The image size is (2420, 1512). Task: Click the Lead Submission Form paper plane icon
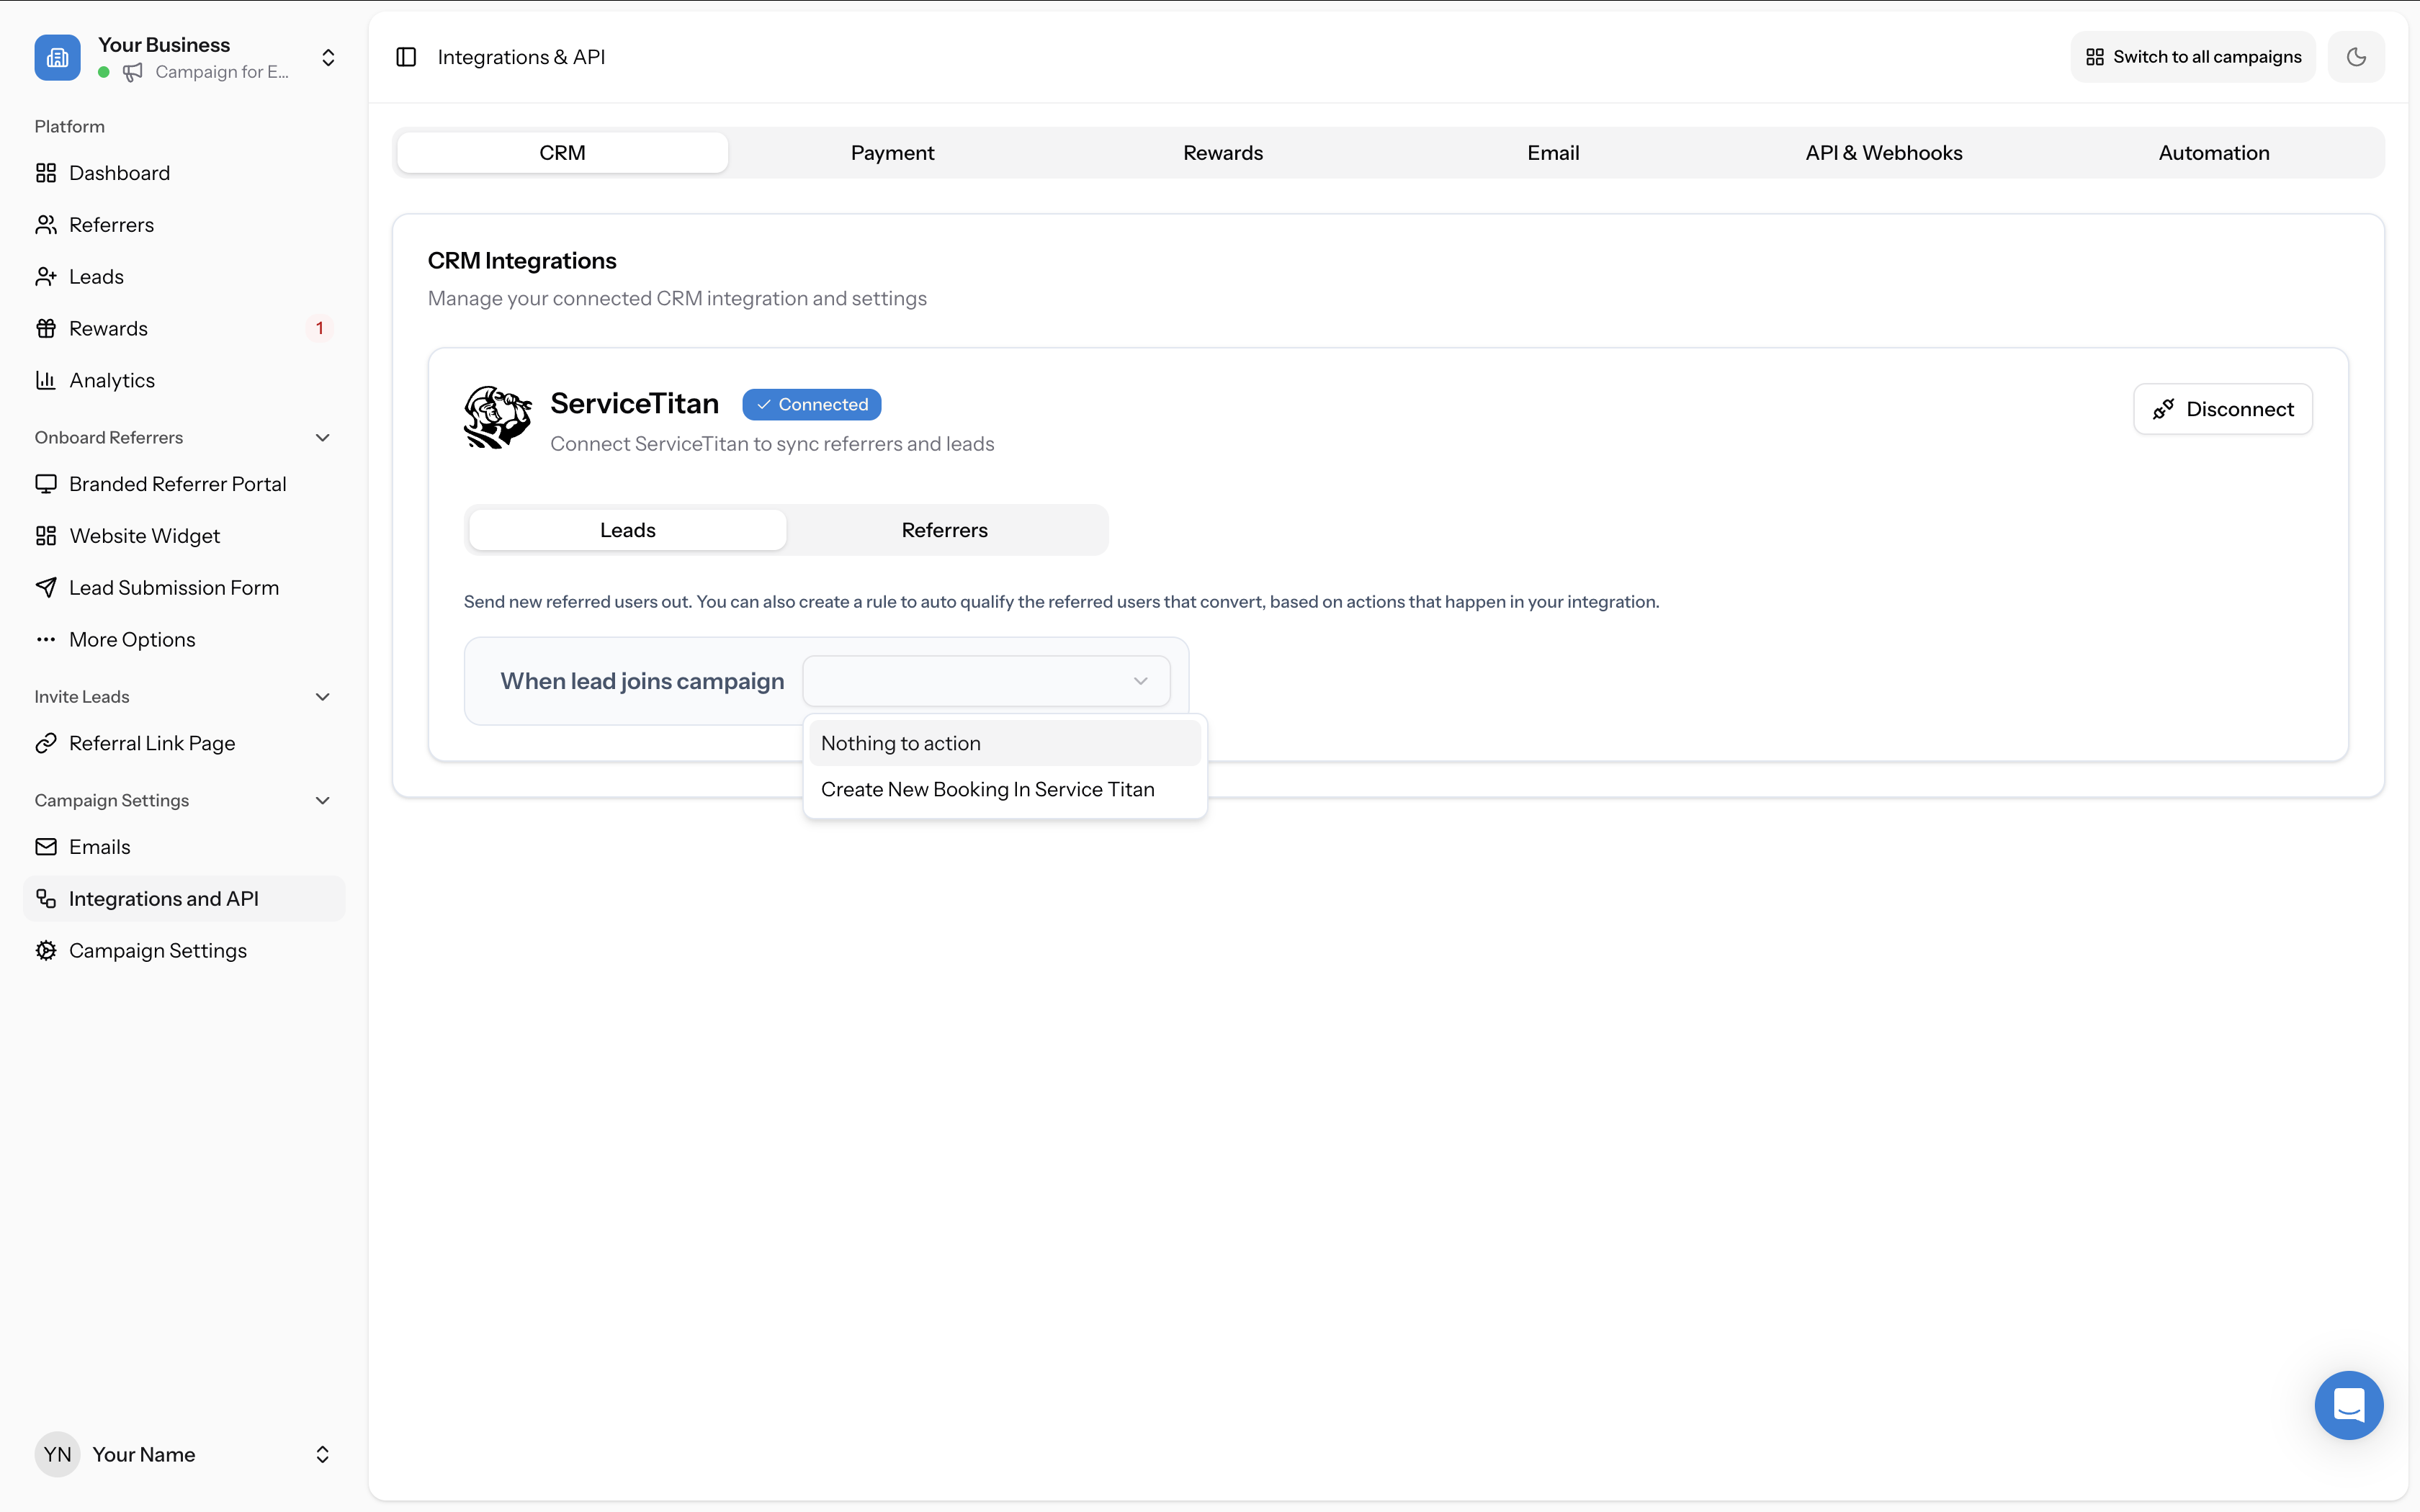46,587
